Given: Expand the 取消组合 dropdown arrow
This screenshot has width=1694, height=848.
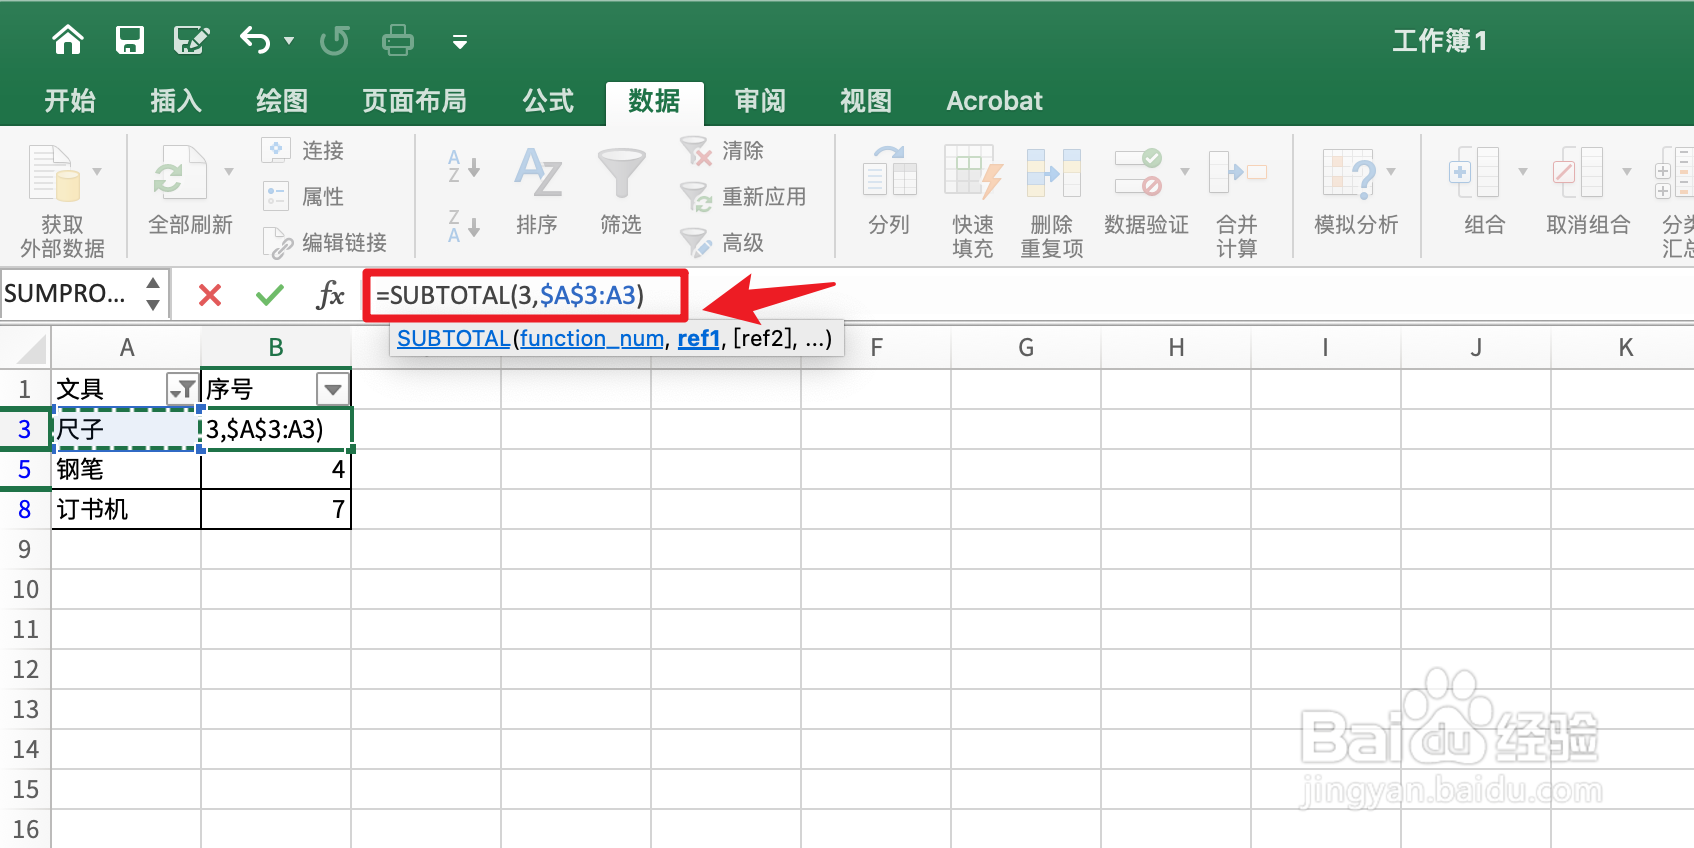Looking at the screenshot, I should pos(1627,172).
